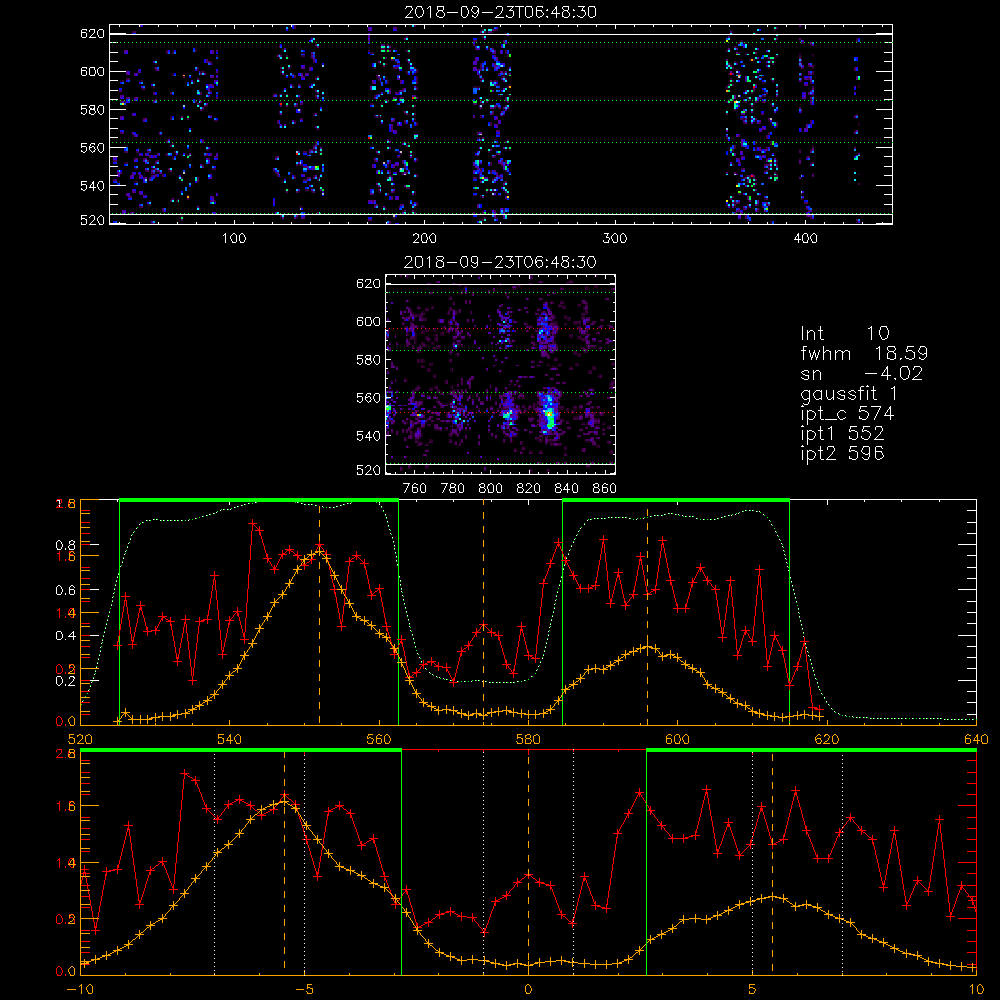Click the 'sn -4.02' readout

pos(862,374)
